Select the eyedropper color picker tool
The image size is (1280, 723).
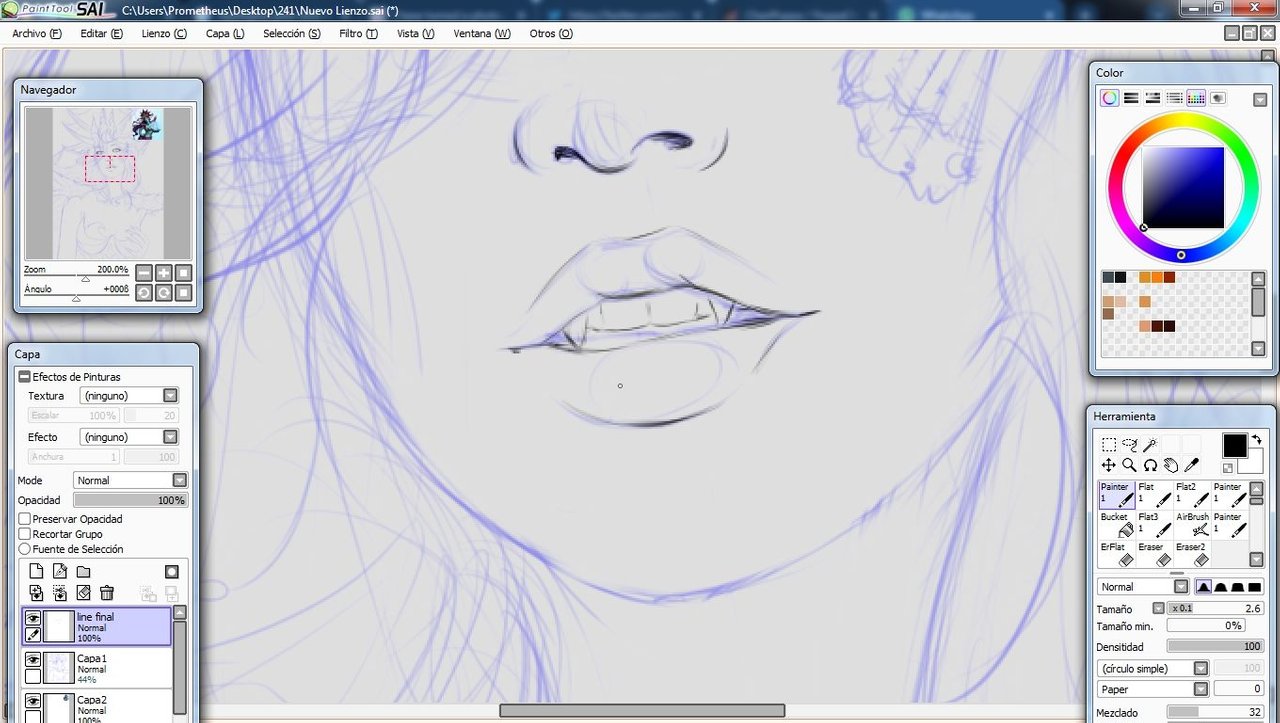point(1192,465)
